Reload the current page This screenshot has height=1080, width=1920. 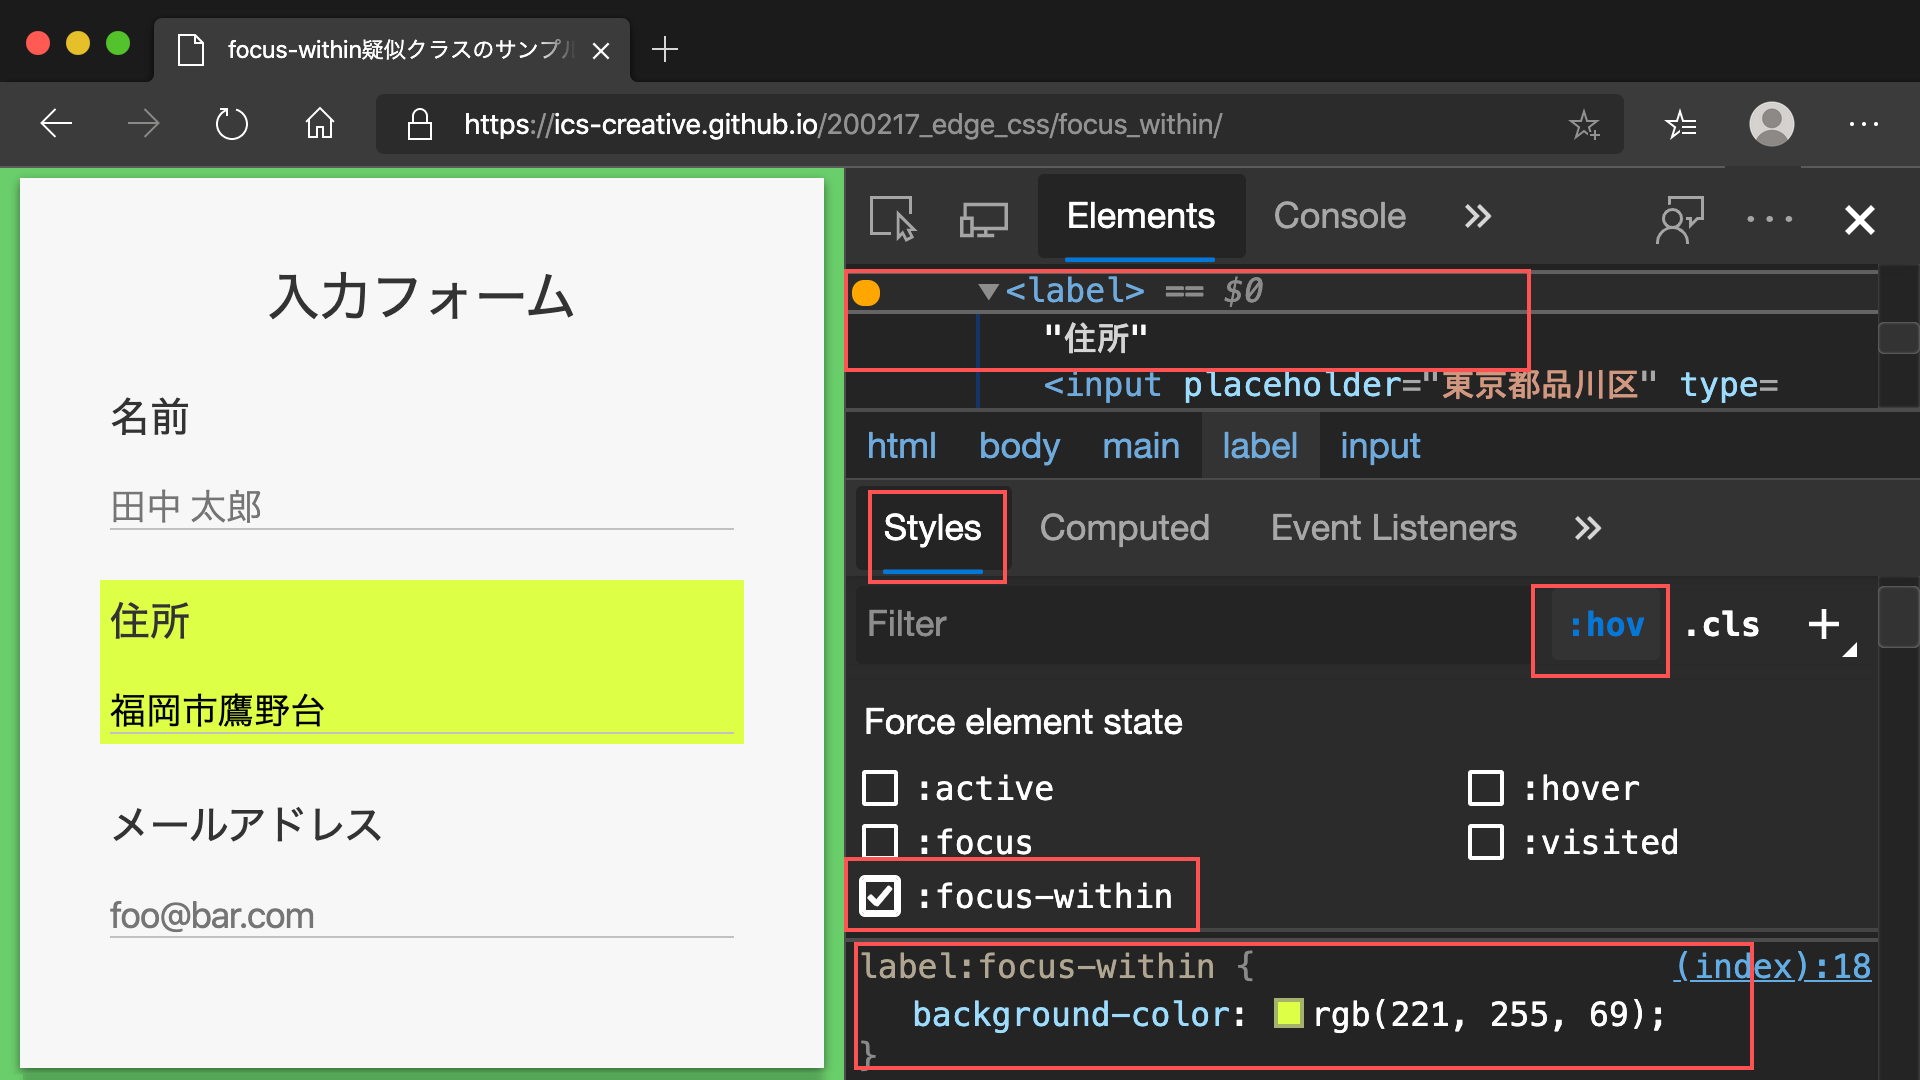(x=232, y=124)
